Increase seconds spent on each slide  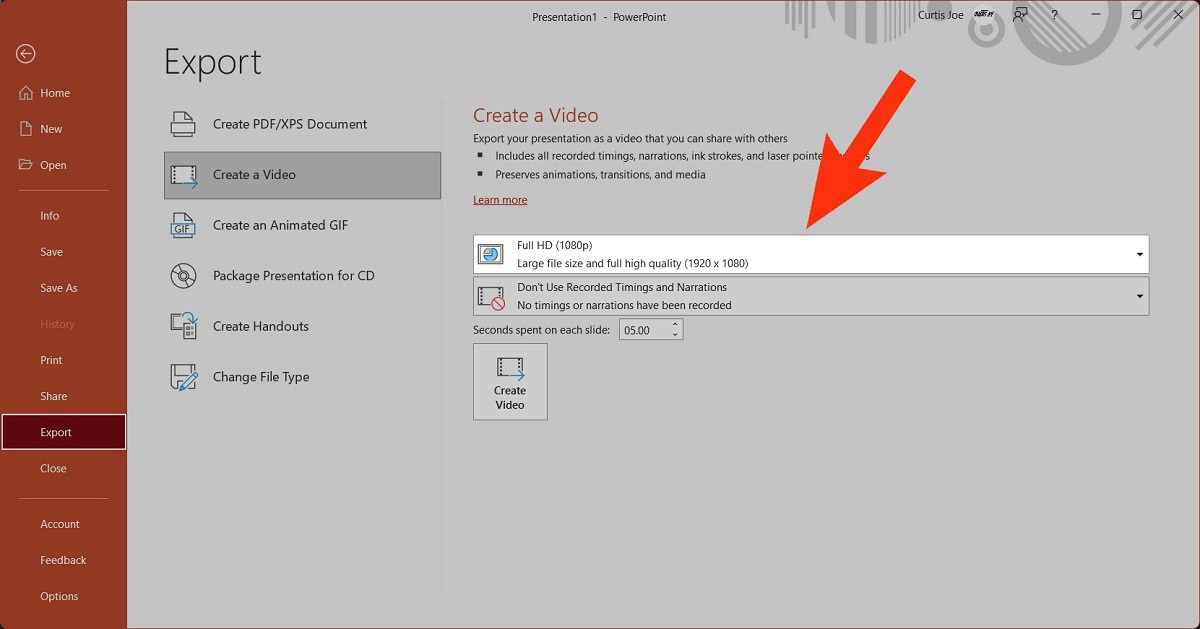point(675,325)
